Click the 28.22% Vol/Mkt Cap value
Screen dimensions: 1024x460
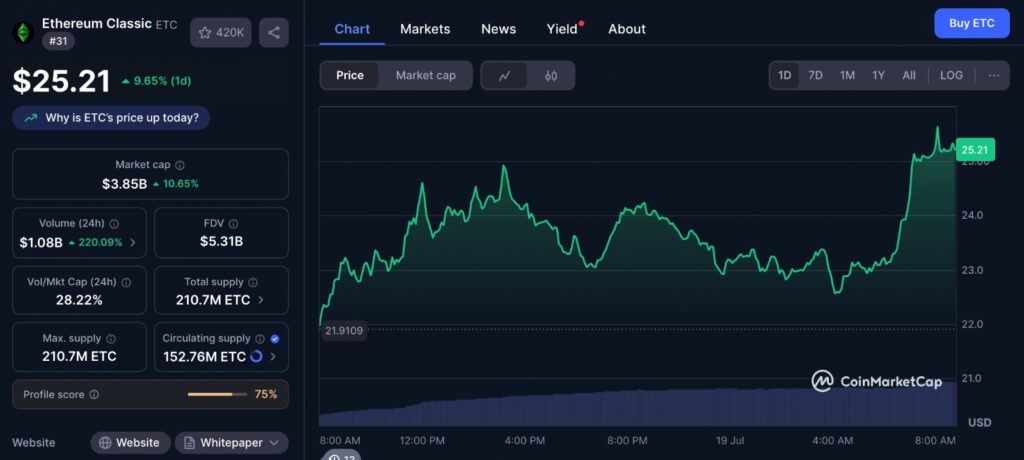click(80, 301)
